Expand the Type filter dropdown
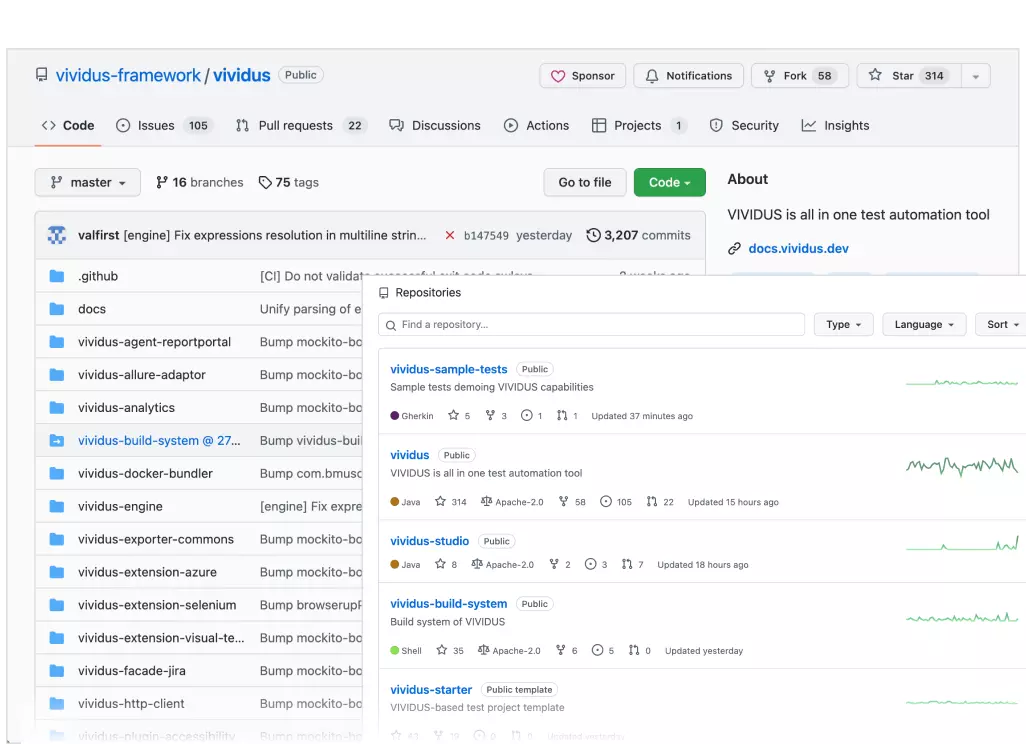 pyautogui.click(x=843, y=325)
